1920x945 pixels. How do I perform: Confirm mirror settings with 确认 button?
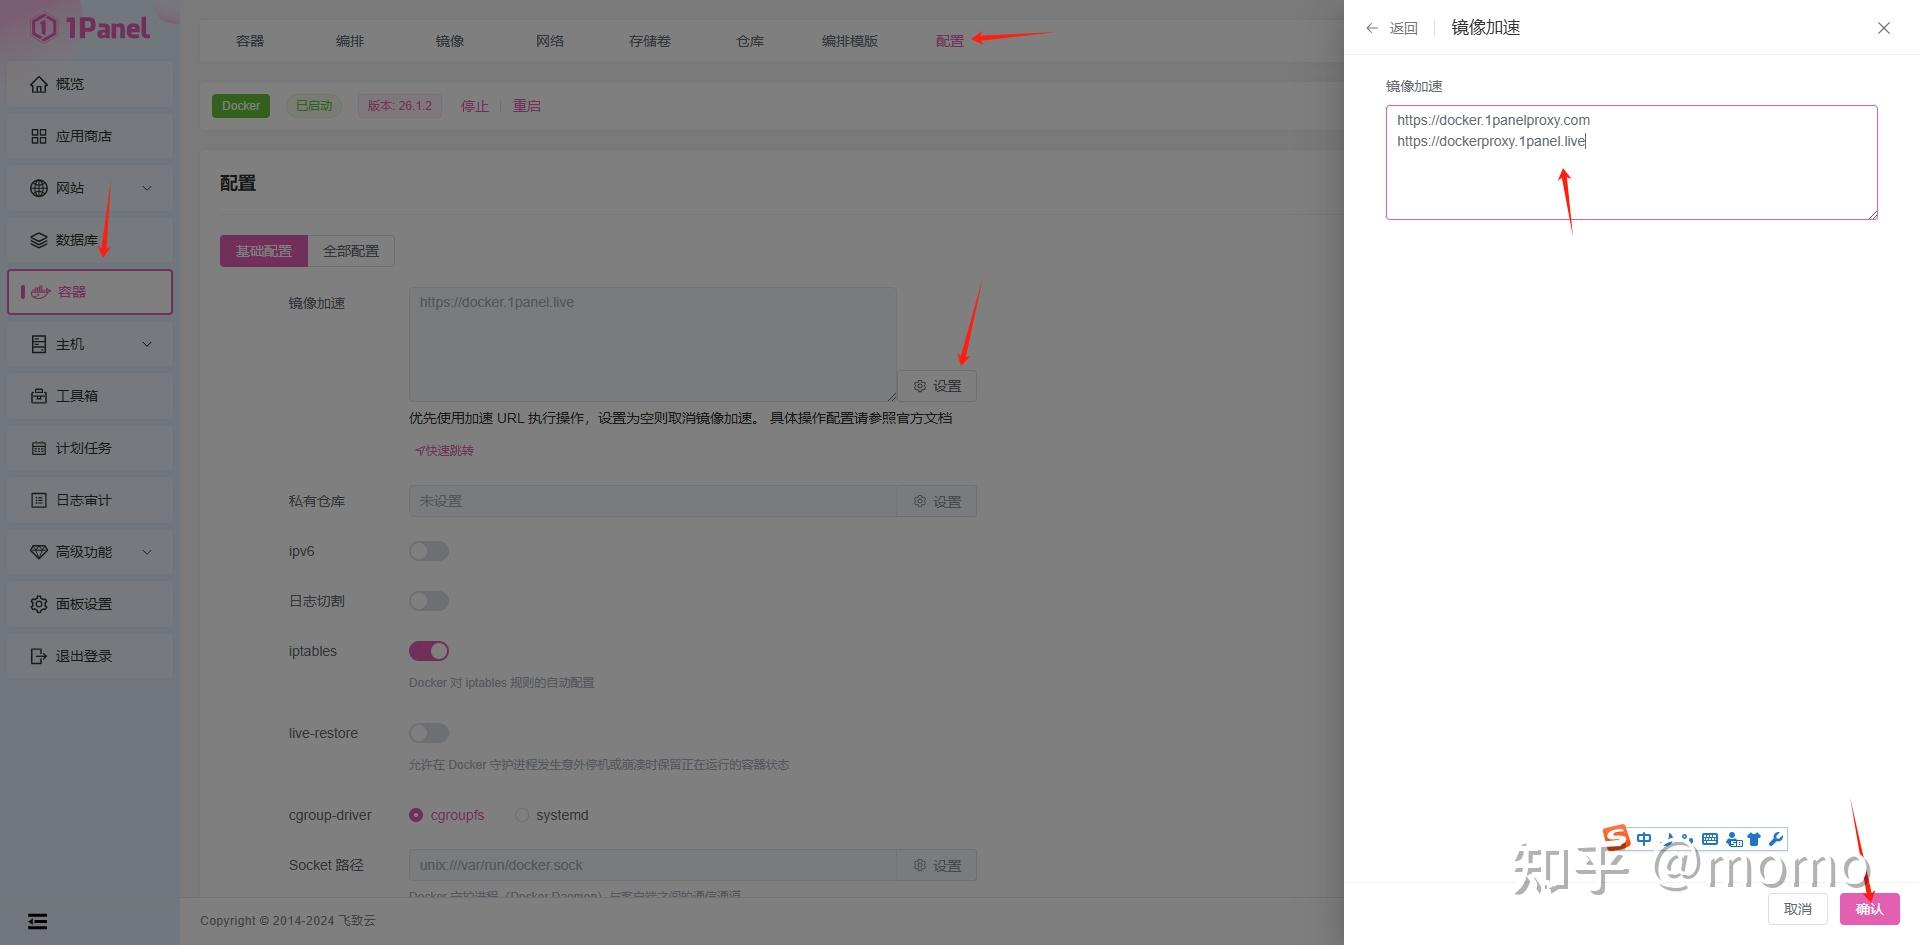[x=1868, y=908]
